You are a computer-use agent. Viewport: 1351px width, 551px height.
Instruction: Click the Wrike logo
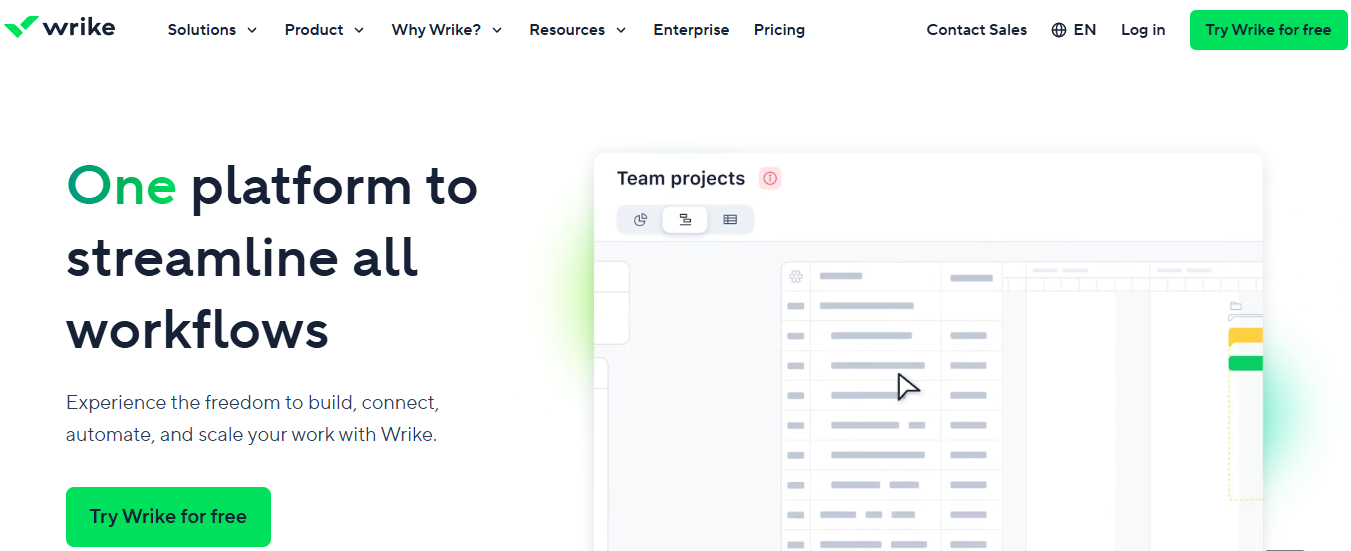(x=60, y=27)
